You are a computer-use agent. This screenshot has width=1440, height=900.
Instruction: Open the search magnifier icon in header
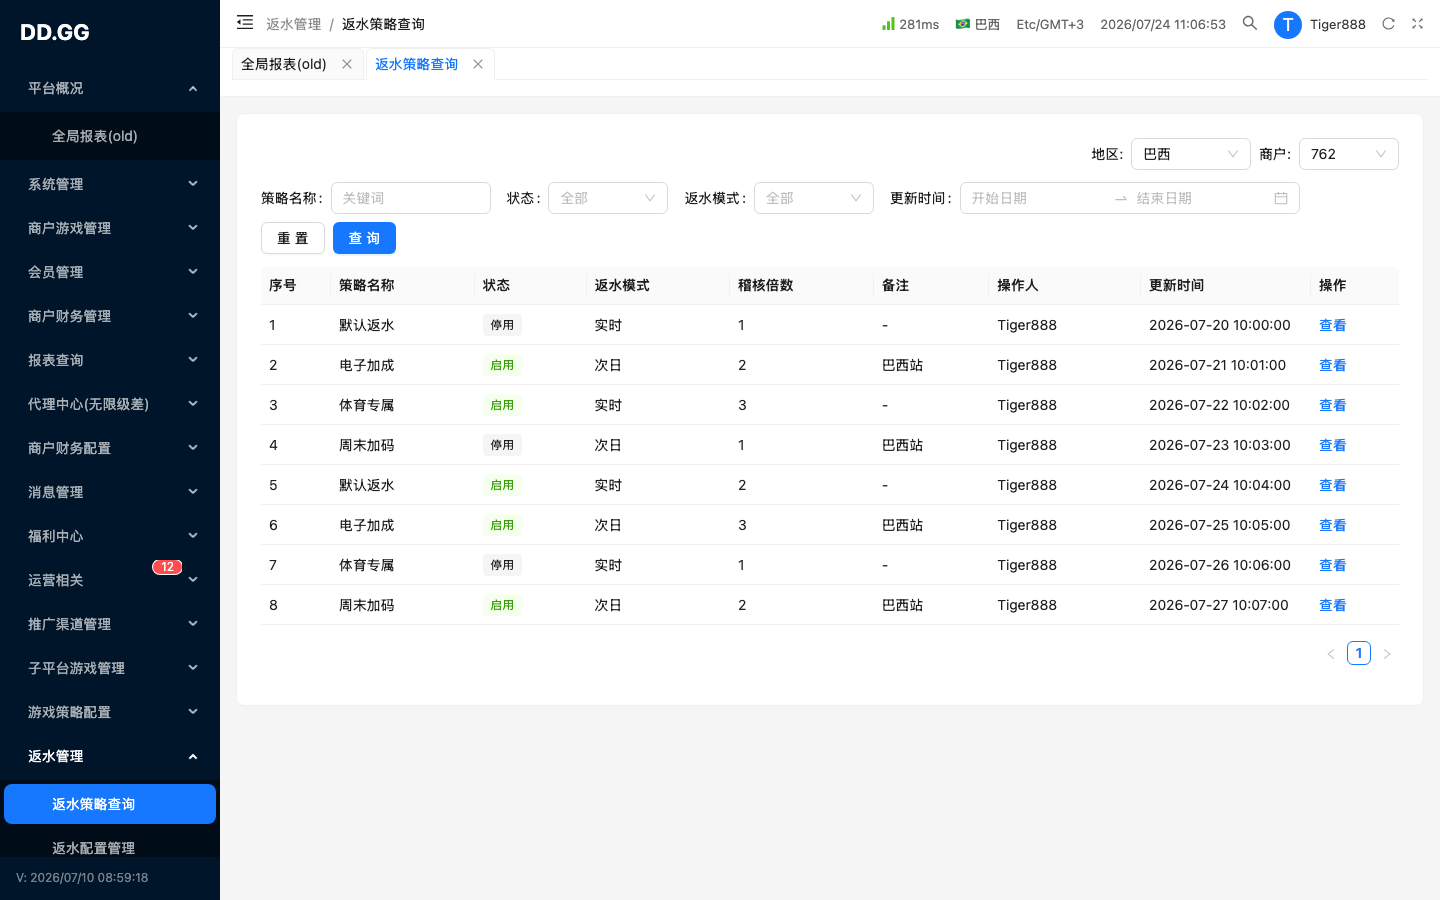(1250, 23)
